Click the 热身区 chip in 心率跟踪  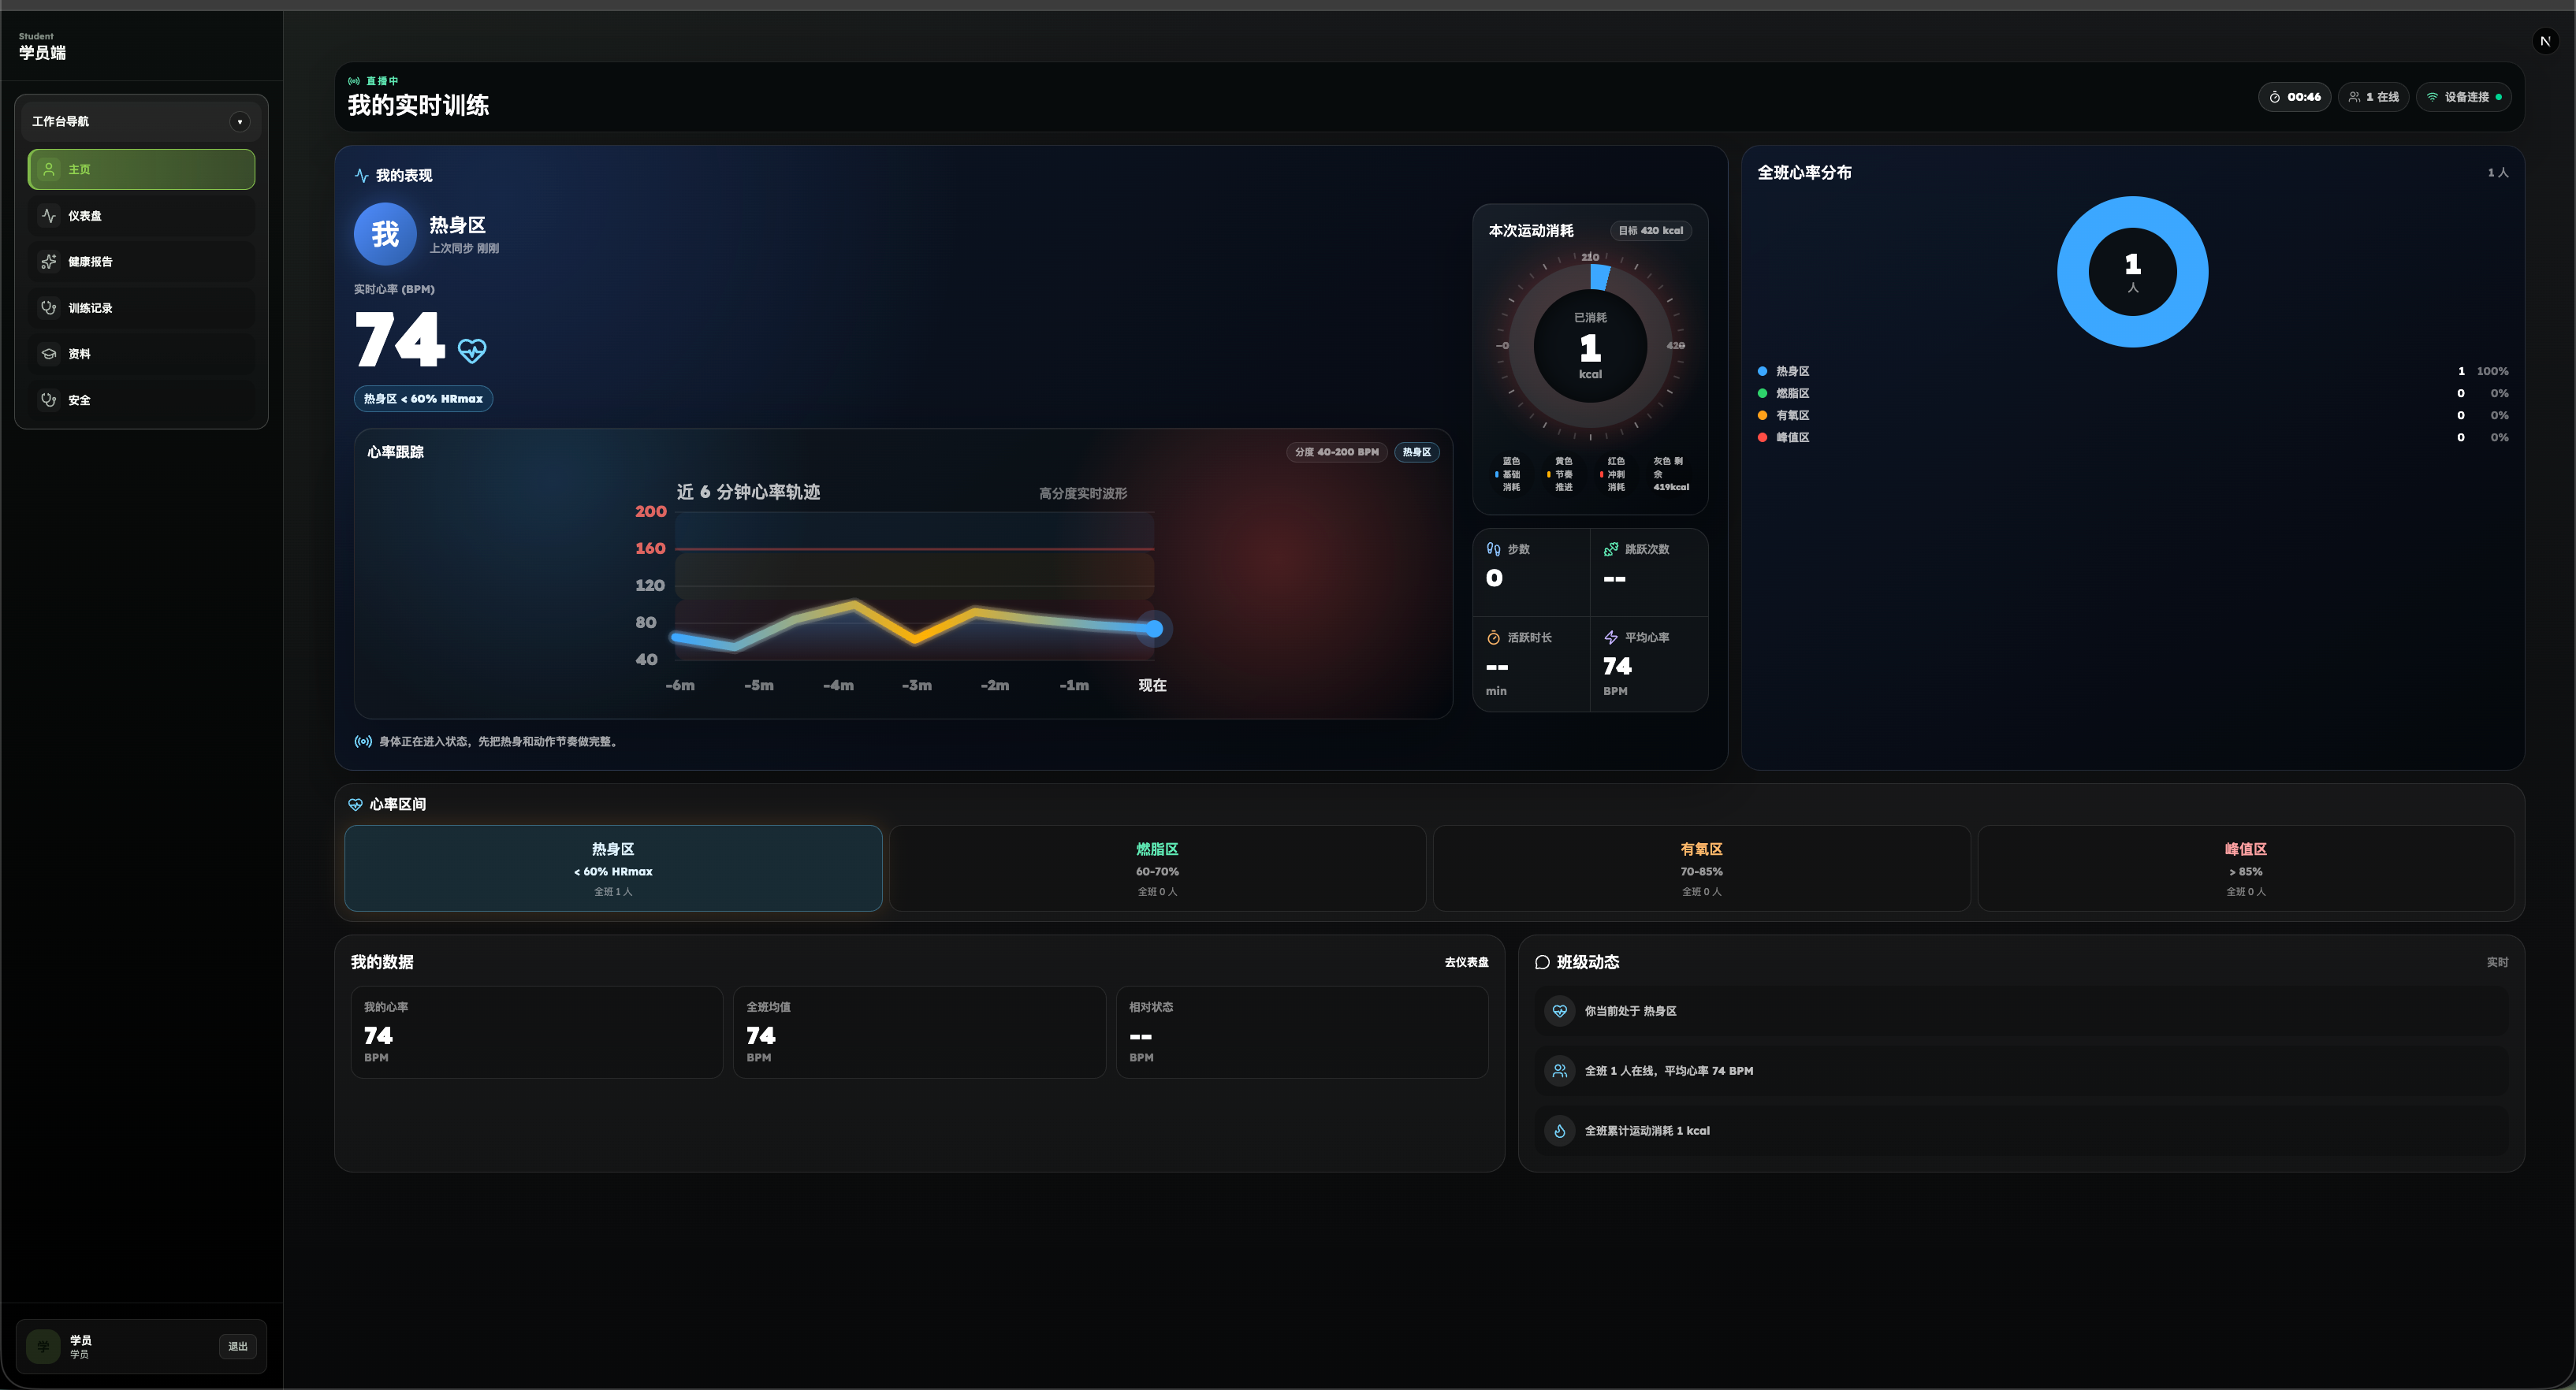coord(1416,452)
